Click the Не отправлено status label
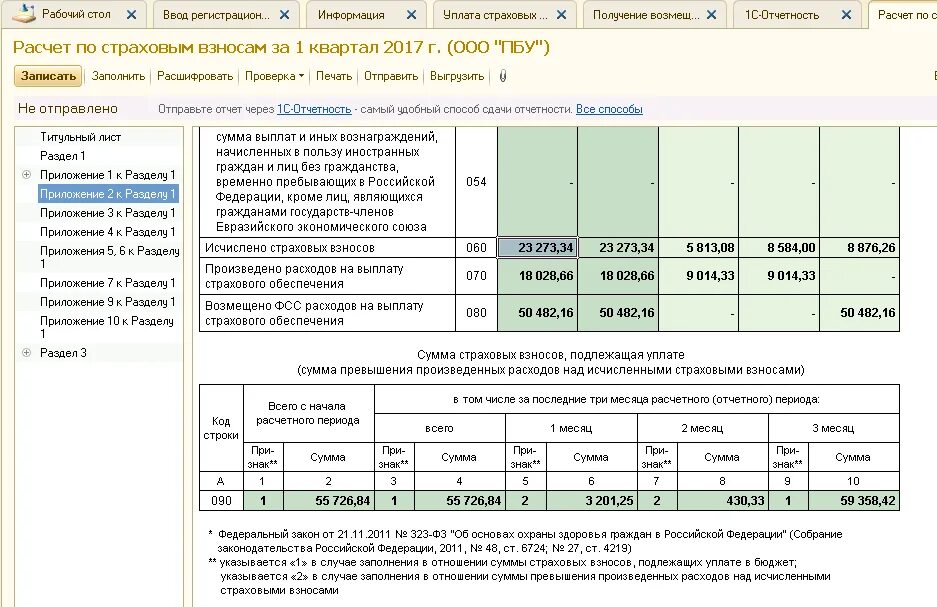937x607 pixels. (68, 109)
